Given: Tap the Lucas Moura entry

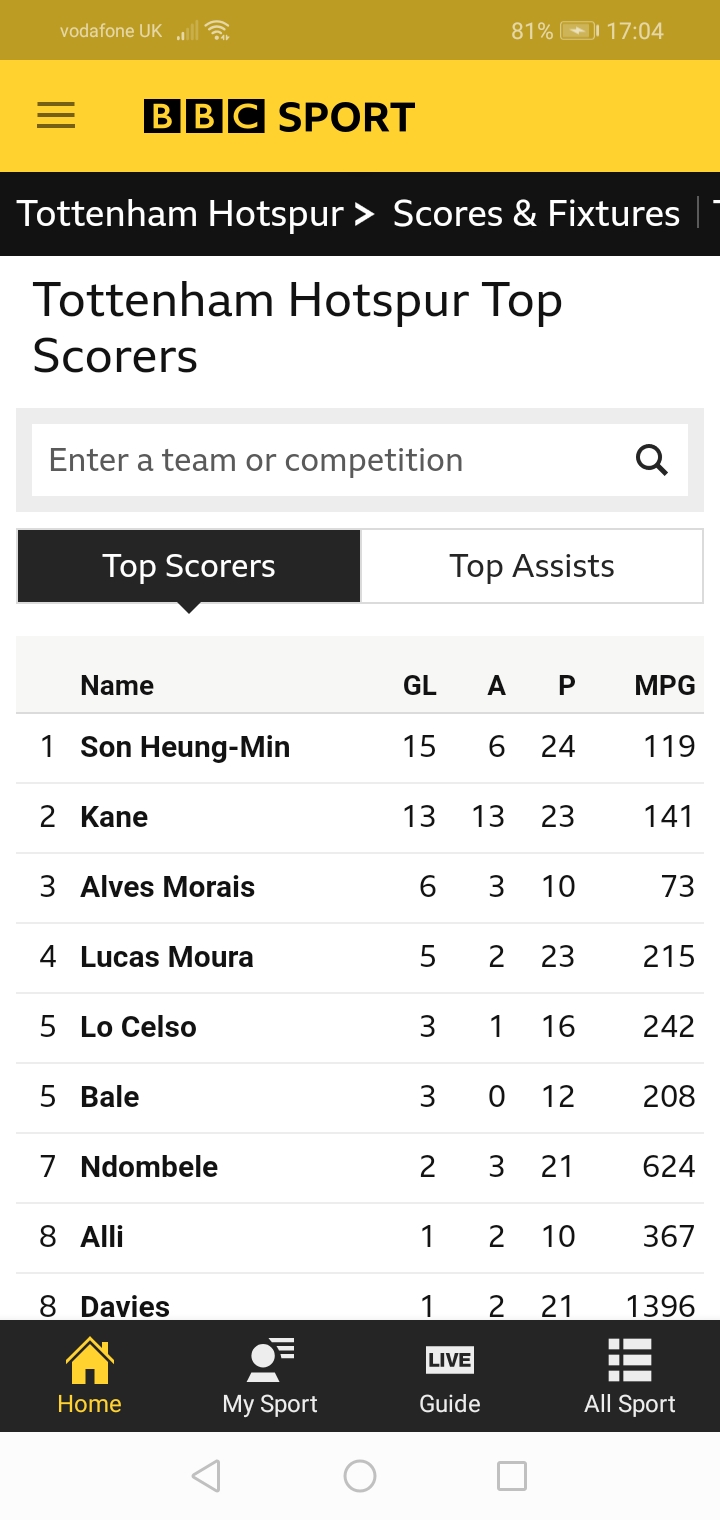Looking at the screenshot, I should 167,957.
